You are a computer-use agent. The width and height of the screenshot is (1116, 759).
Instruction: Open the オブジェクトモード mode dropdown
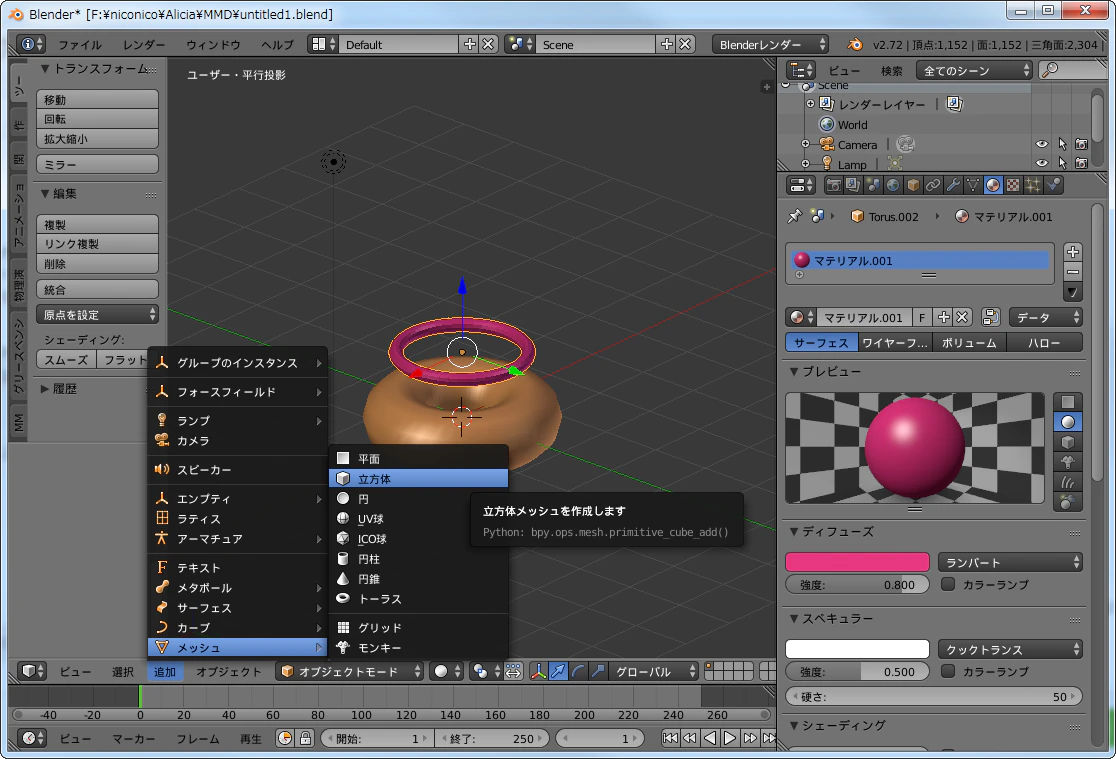point(349,671)
